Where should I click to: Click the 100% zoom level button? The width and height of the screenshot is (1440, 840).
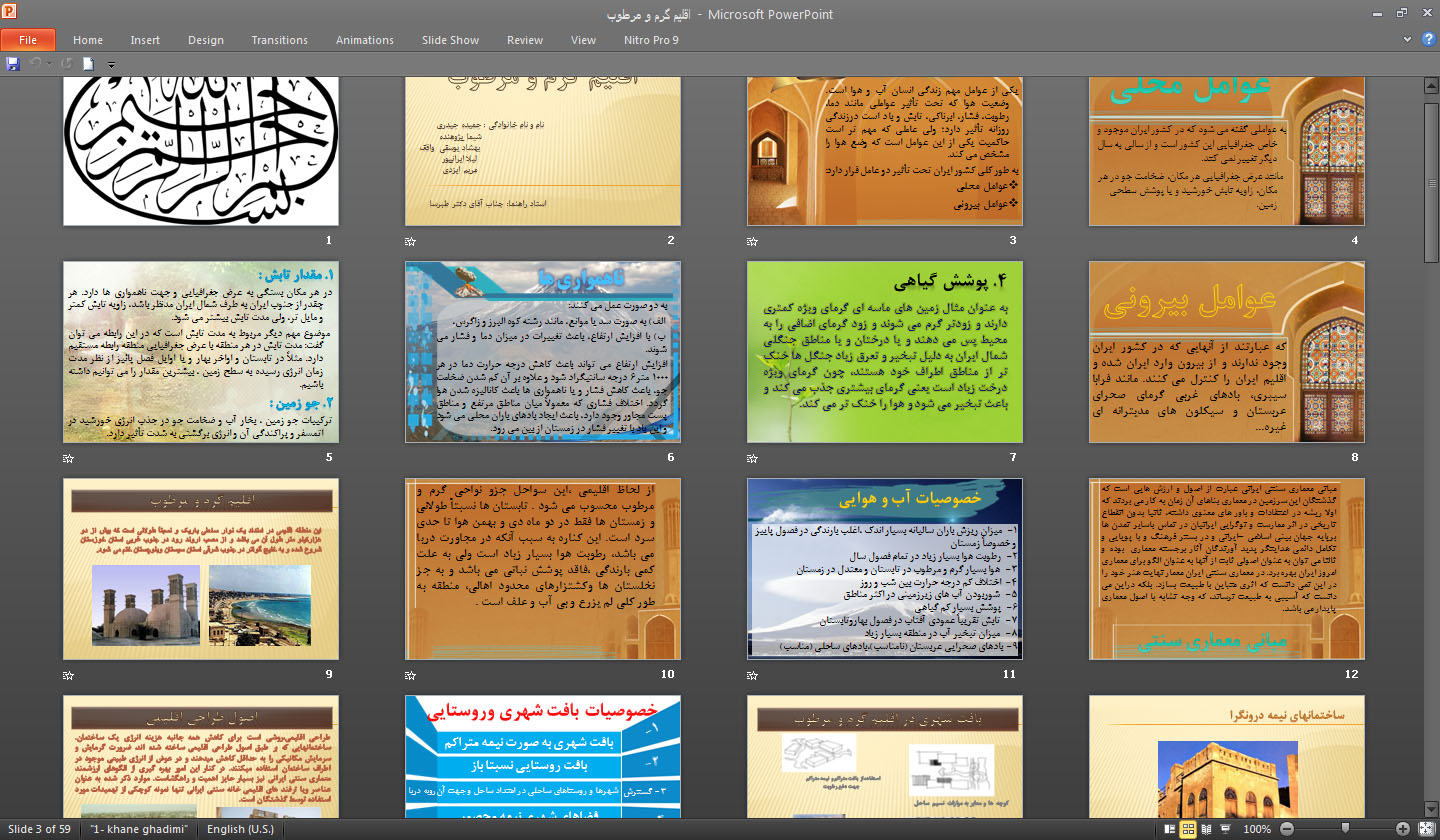tap(1257, 829)
